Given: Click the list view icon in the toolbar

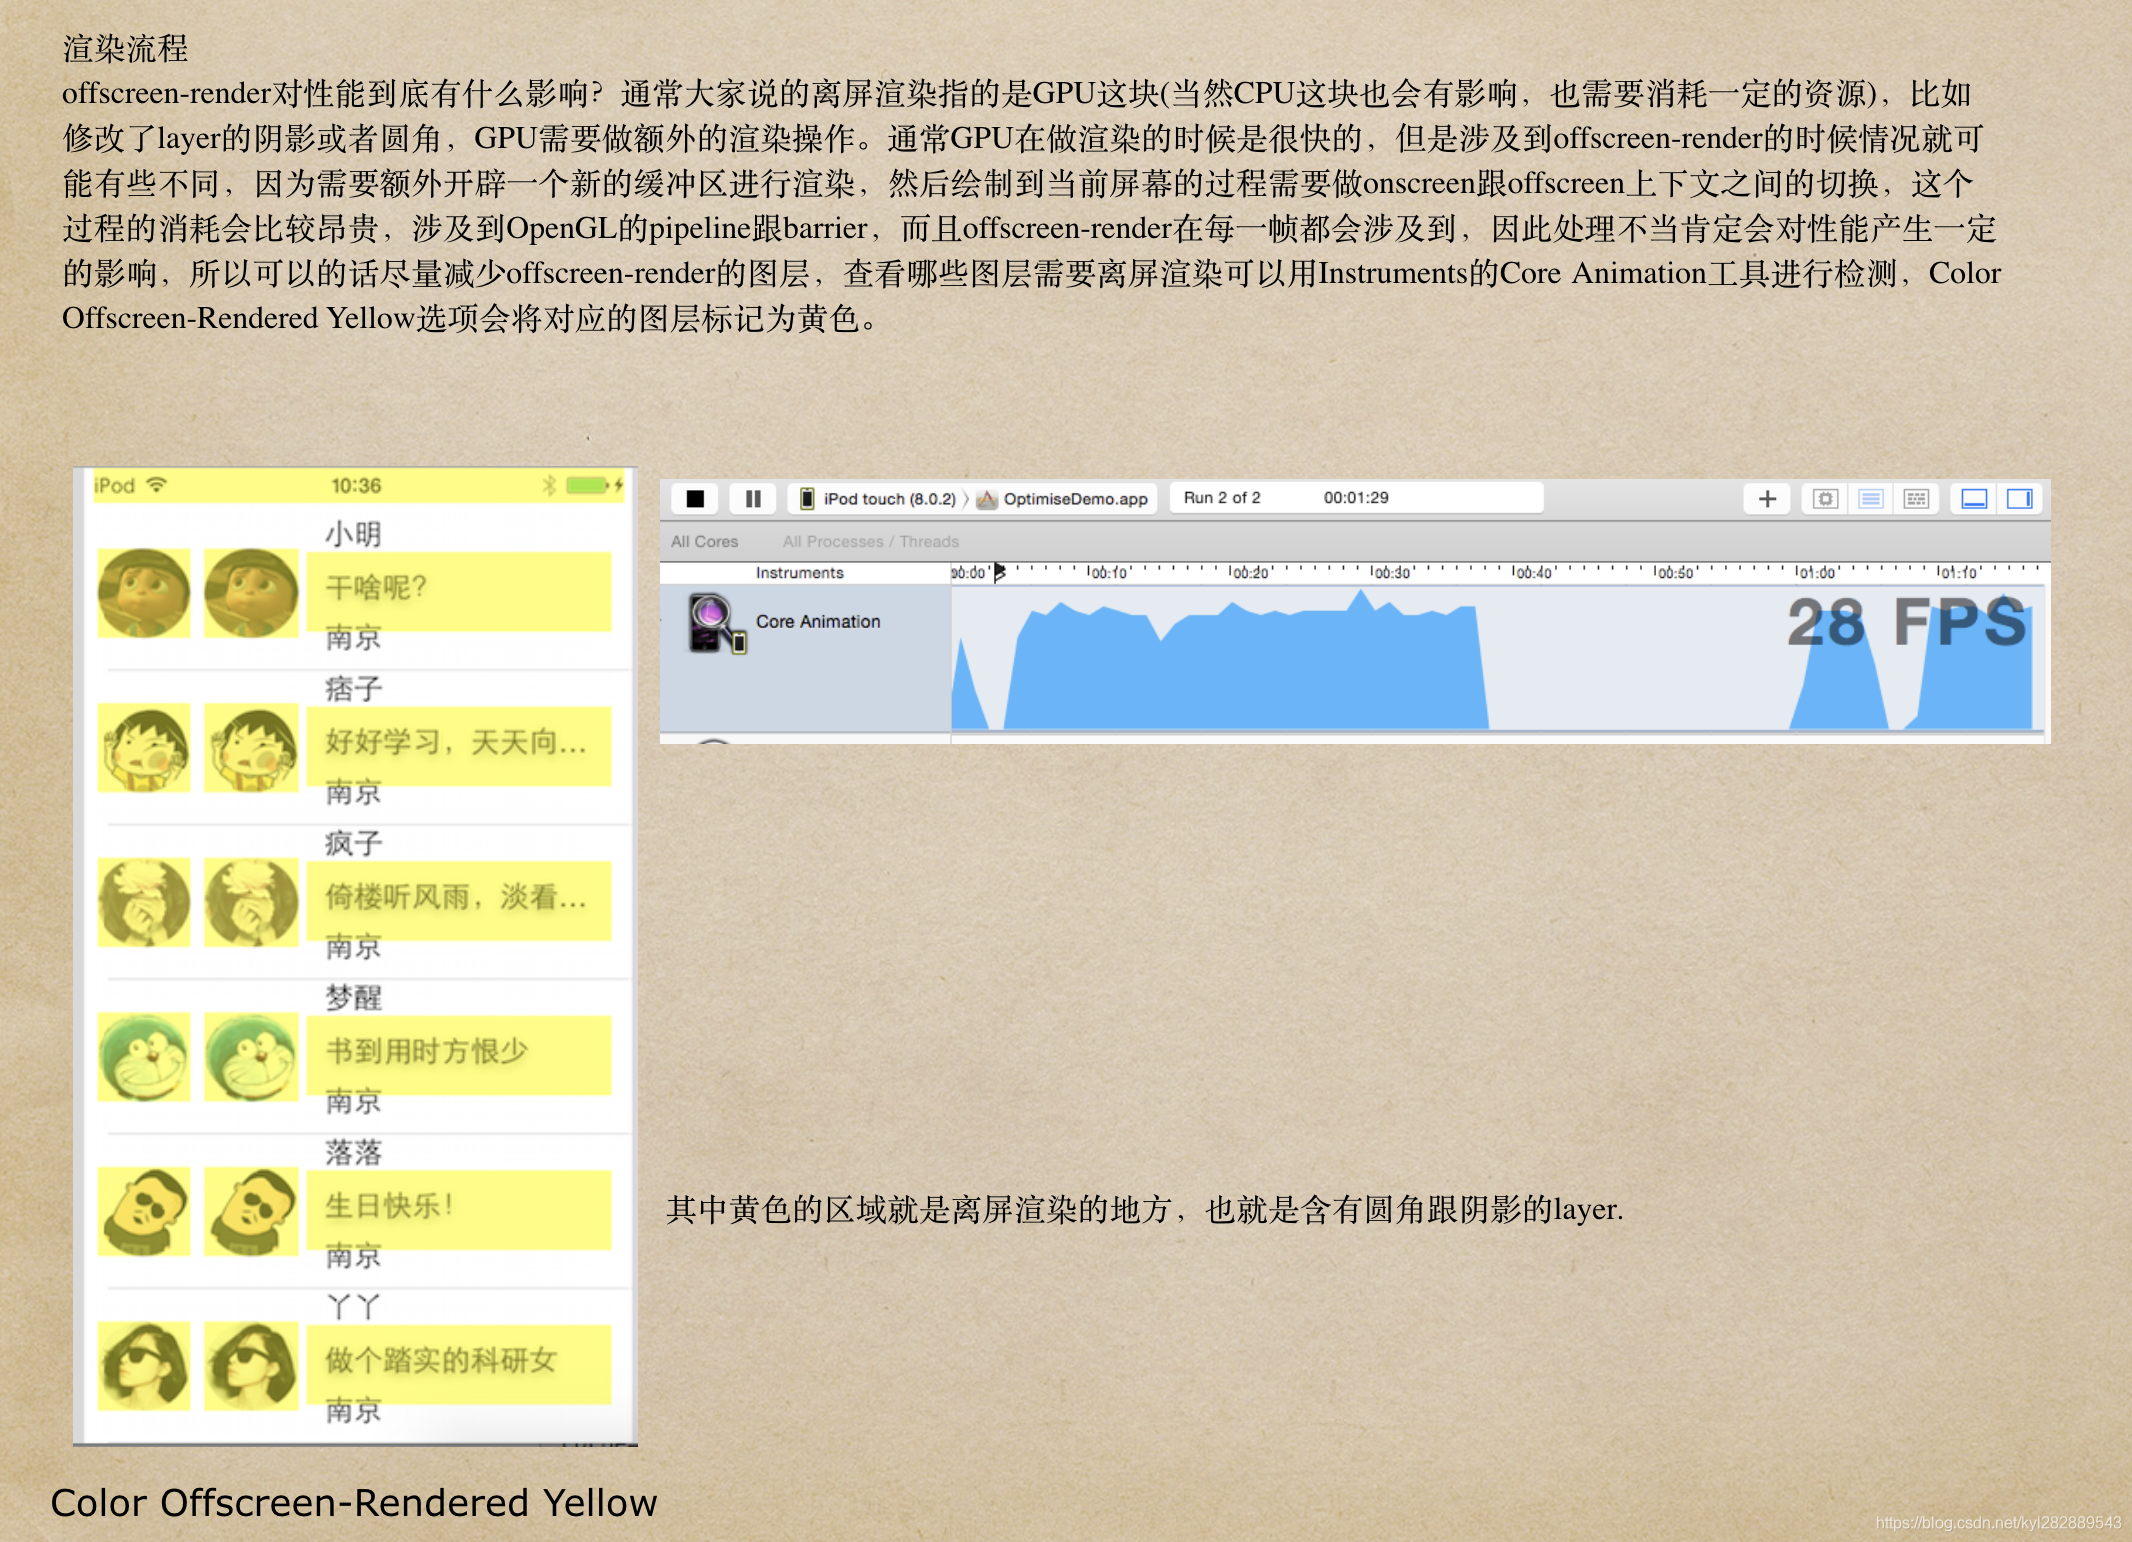Looking at the screenshot, I should [1871, 499].
